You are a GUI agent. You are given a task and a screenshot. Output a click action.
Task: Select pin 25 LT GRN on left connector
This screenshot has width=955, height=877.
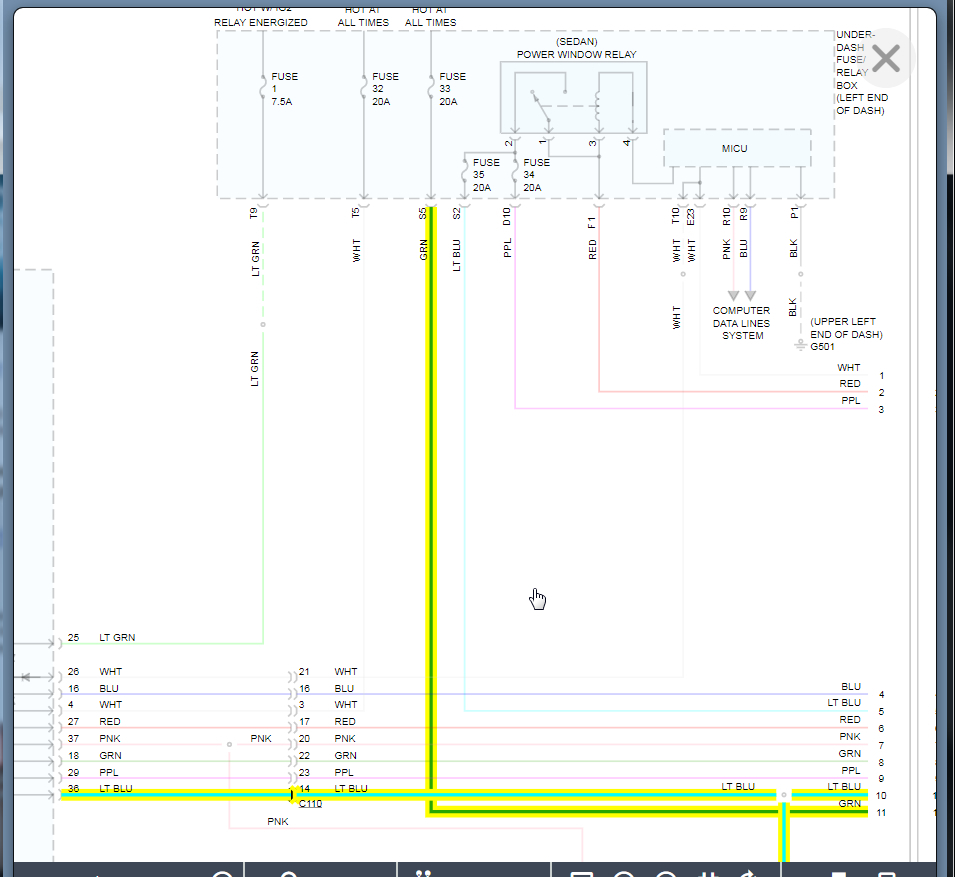(101, 638)
